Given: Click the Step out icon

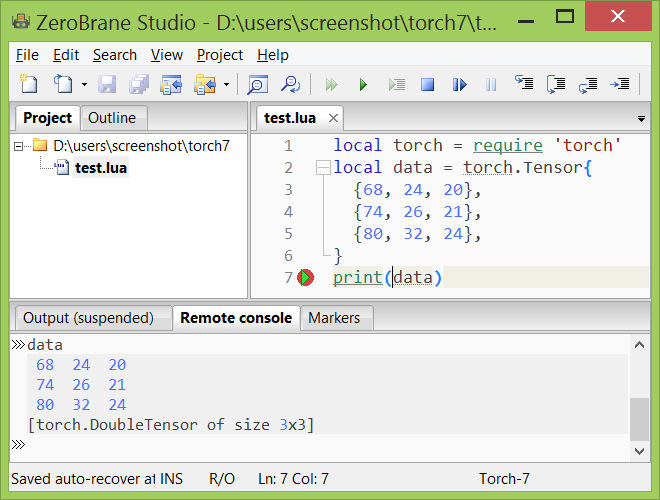Looking at the screenshot, I should tap(588, 85).
